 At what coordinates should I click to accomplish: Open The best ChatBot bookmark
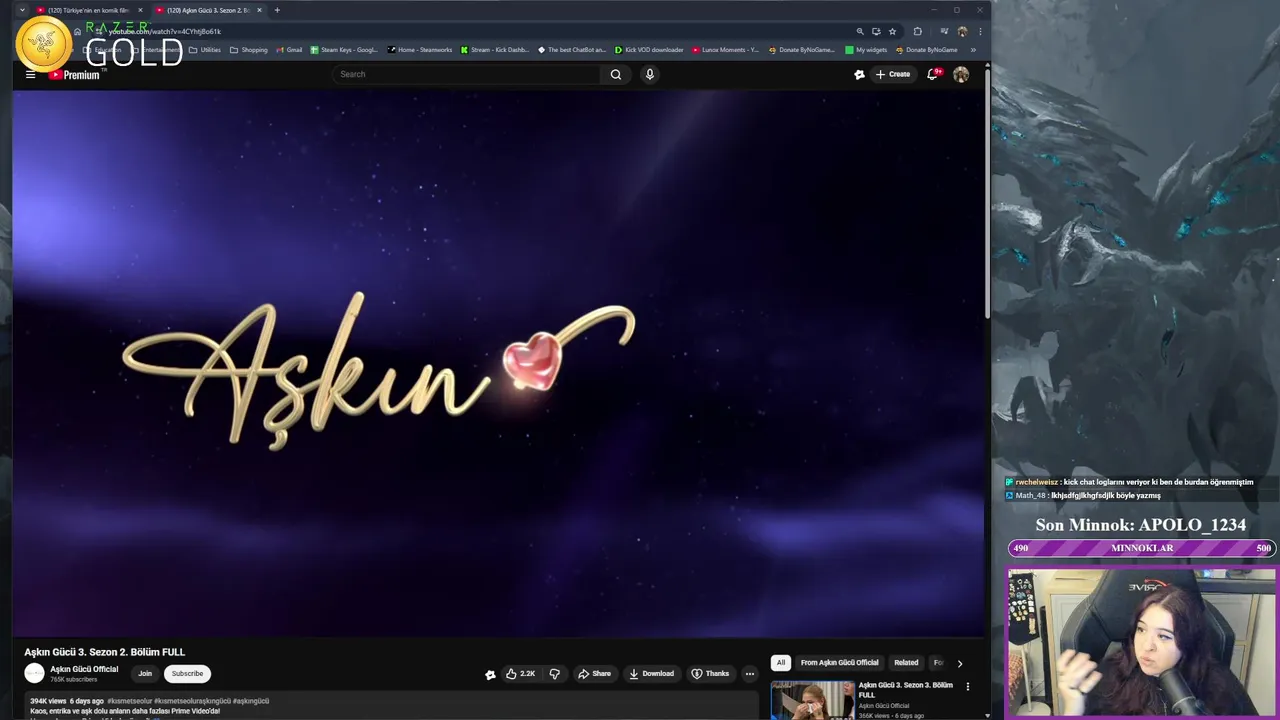coord(572,50)
